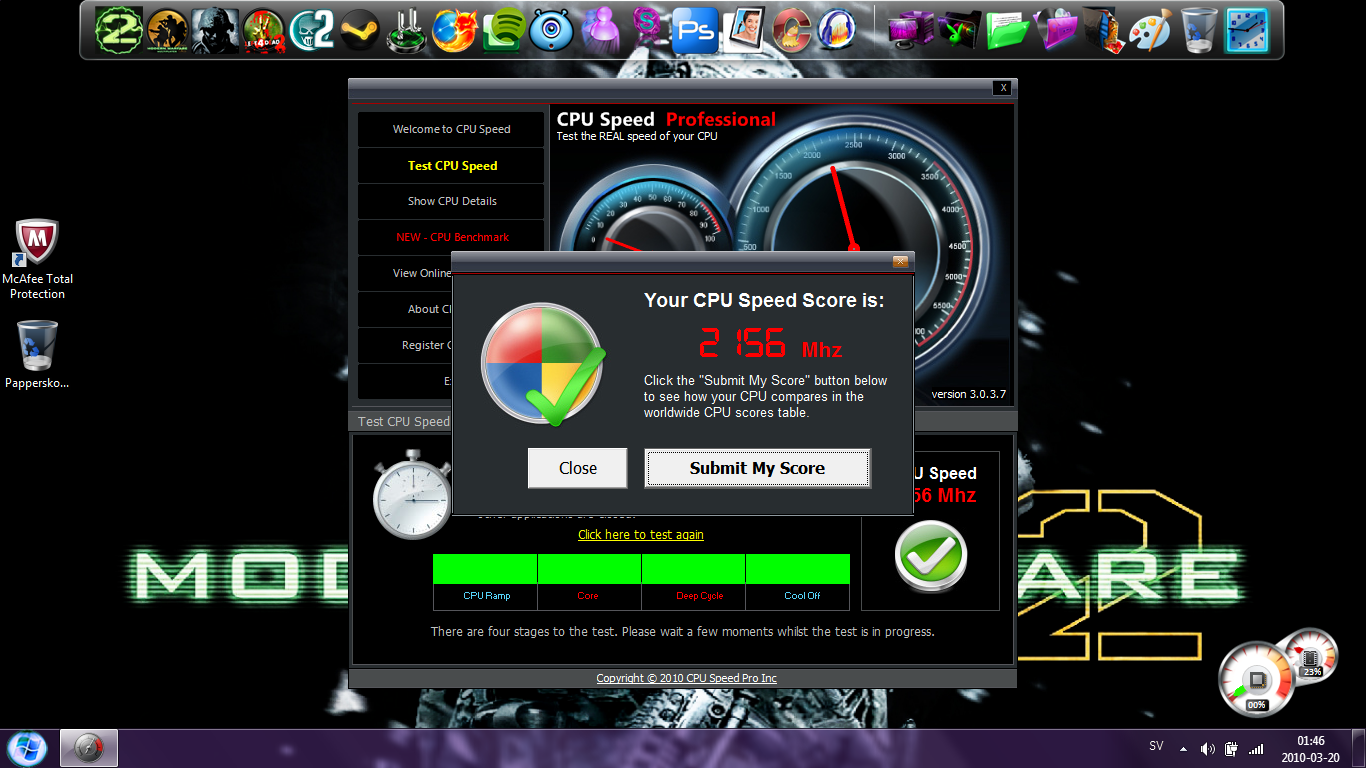Image resolution: width=1366 pixels, height=768 pixels.
Task: Click the green CPU Ramp progress segment
Action: pyautogui.click(x=486, y=569)
